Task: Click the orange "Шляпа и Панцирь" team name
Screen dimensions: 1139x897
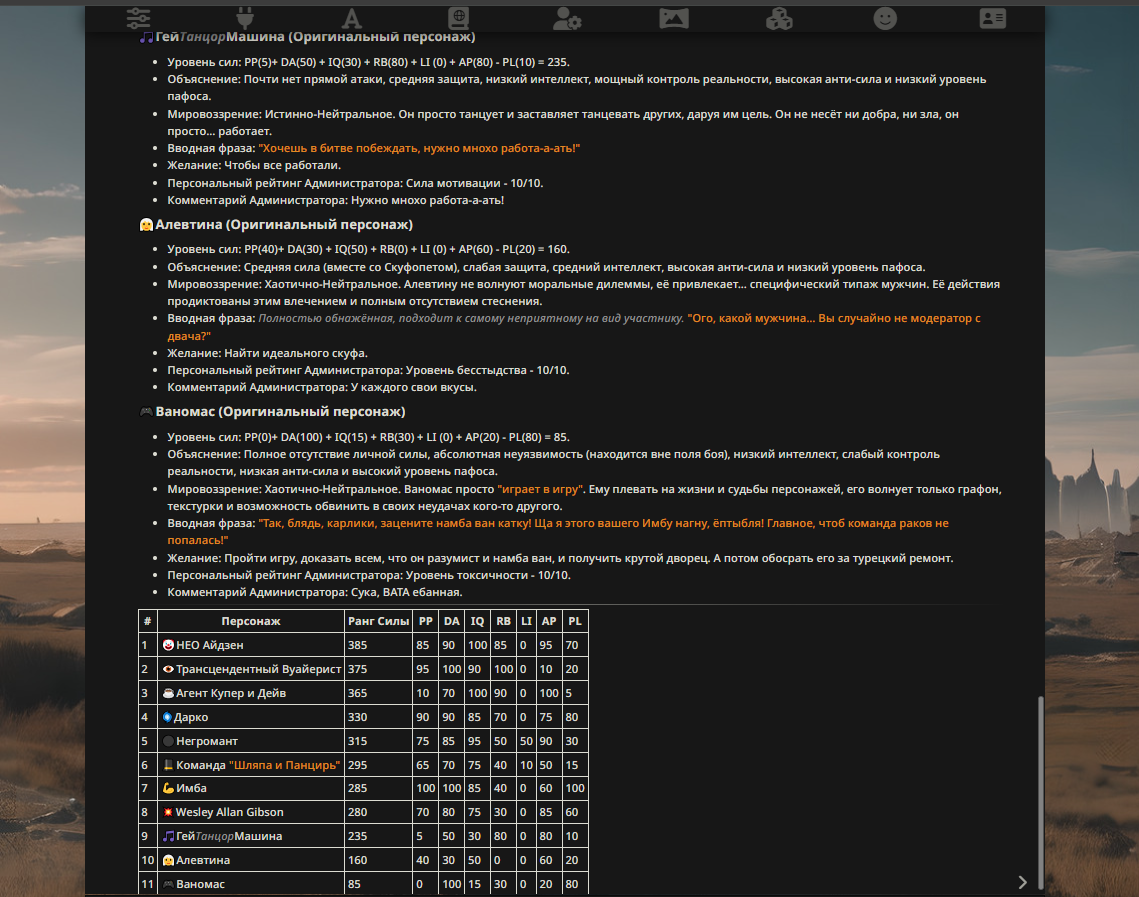Action: 284,765
